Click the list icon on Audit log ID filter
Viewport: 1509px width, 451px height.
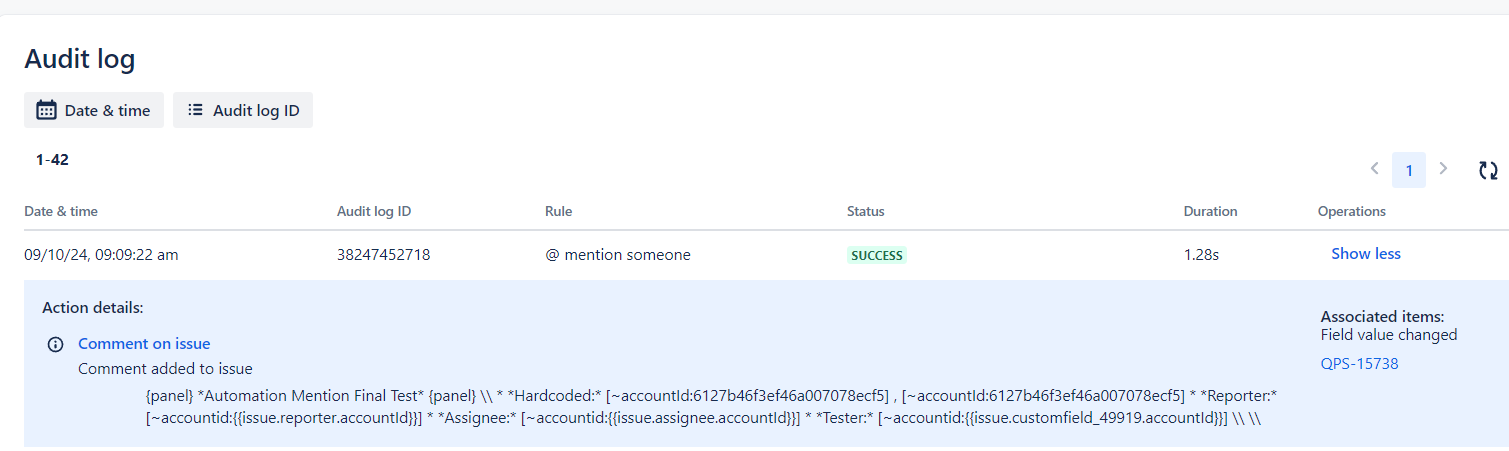point(196,110)
